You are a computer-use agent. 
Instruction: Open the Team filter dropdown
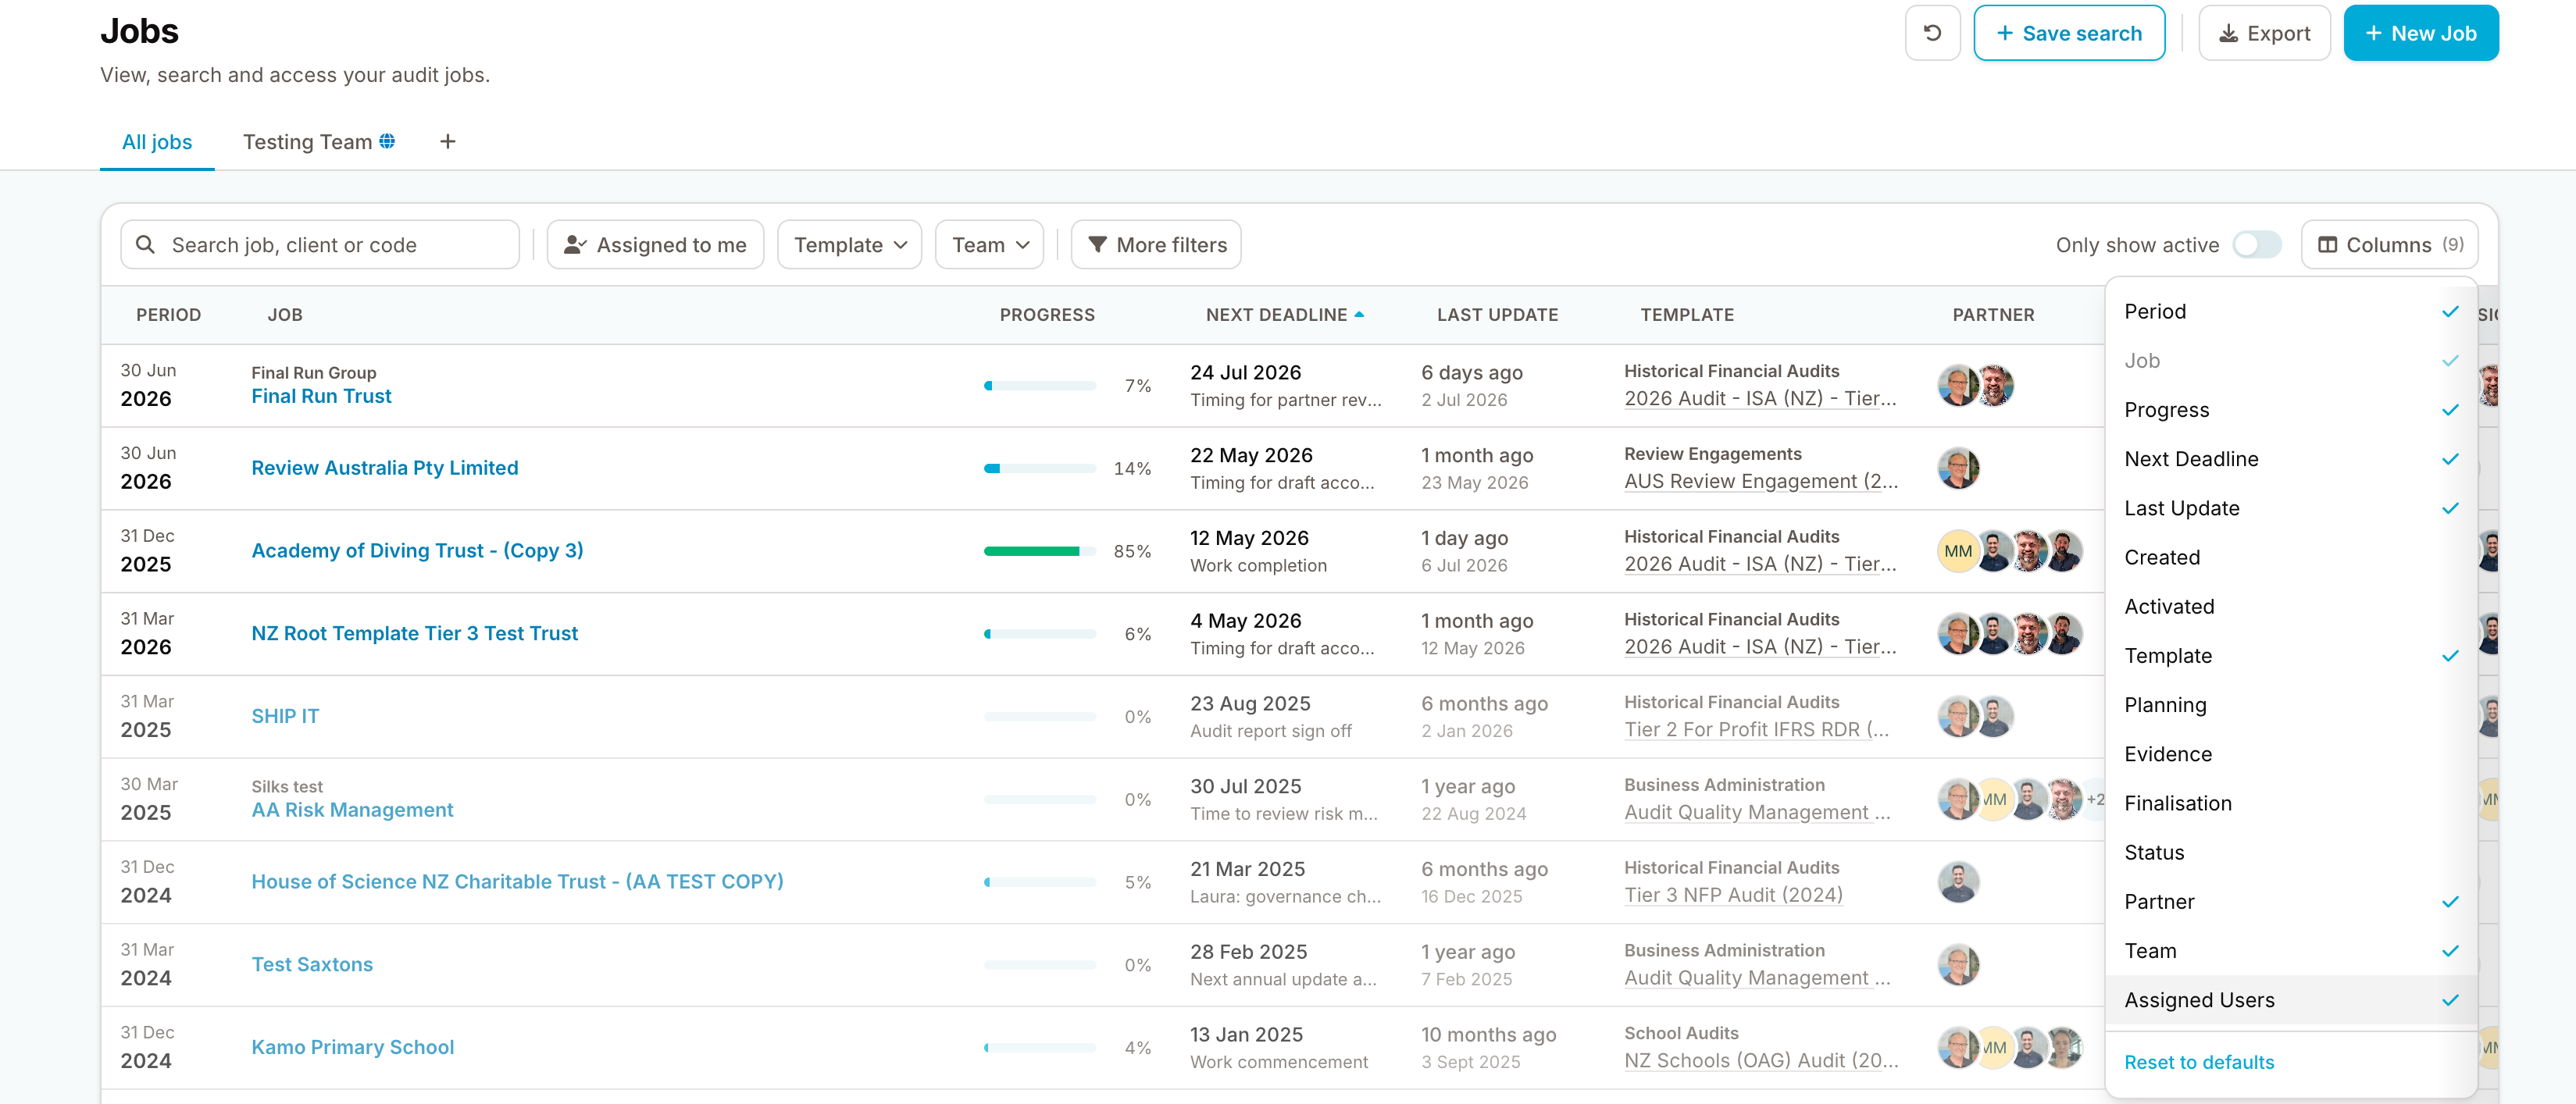pyautogui.click(x=989, y=245)
